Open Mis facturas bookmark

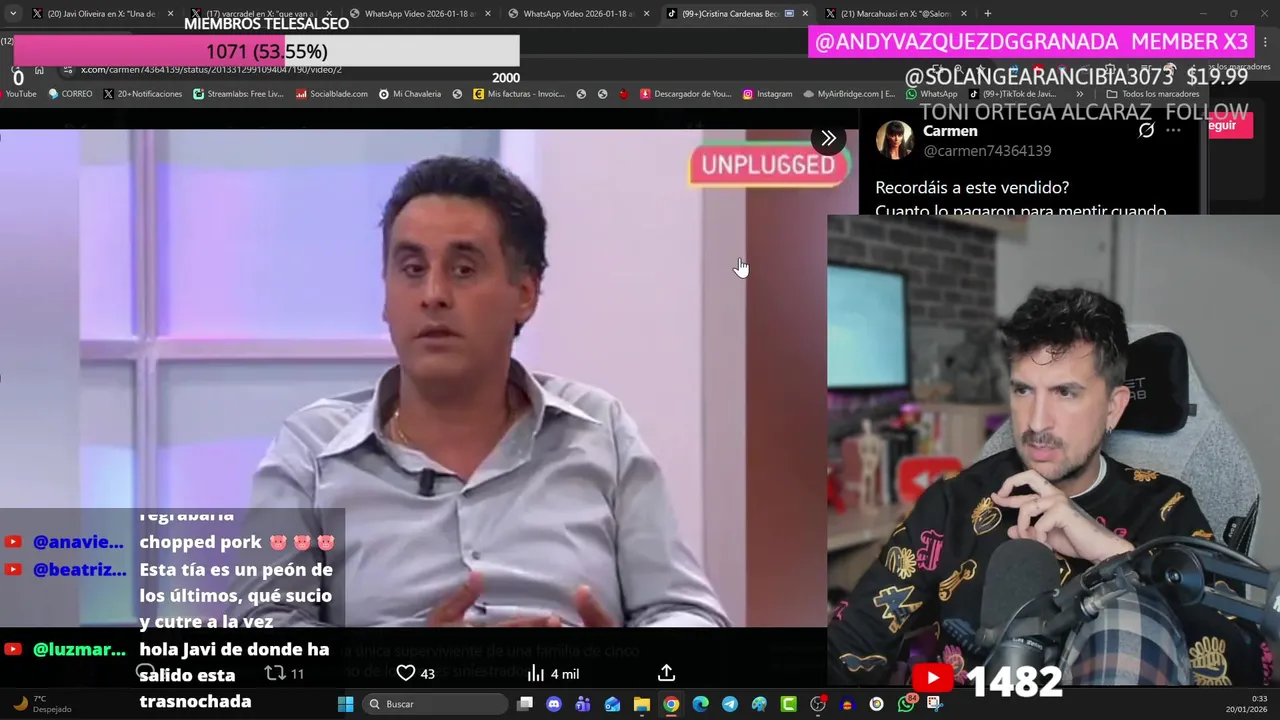519,94
